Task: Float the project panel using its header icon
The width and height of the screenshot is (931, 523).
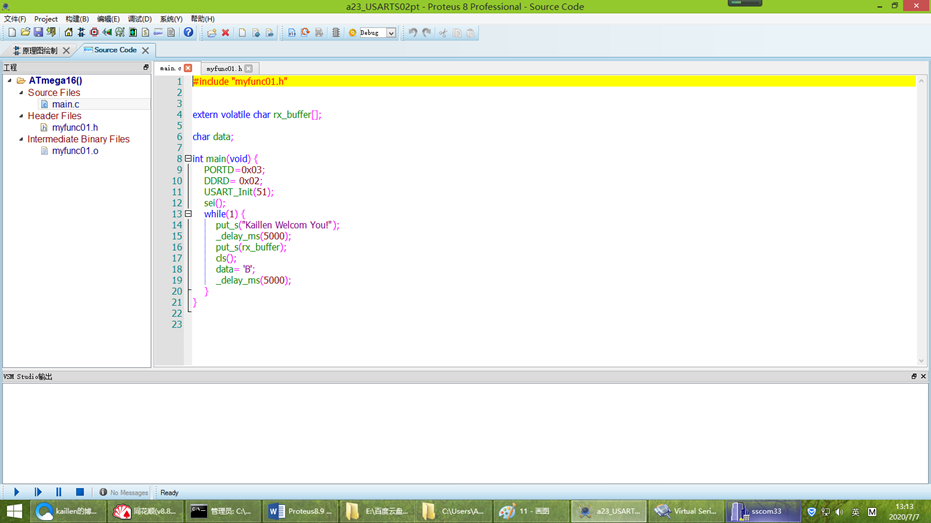Action: click(145, 68)
